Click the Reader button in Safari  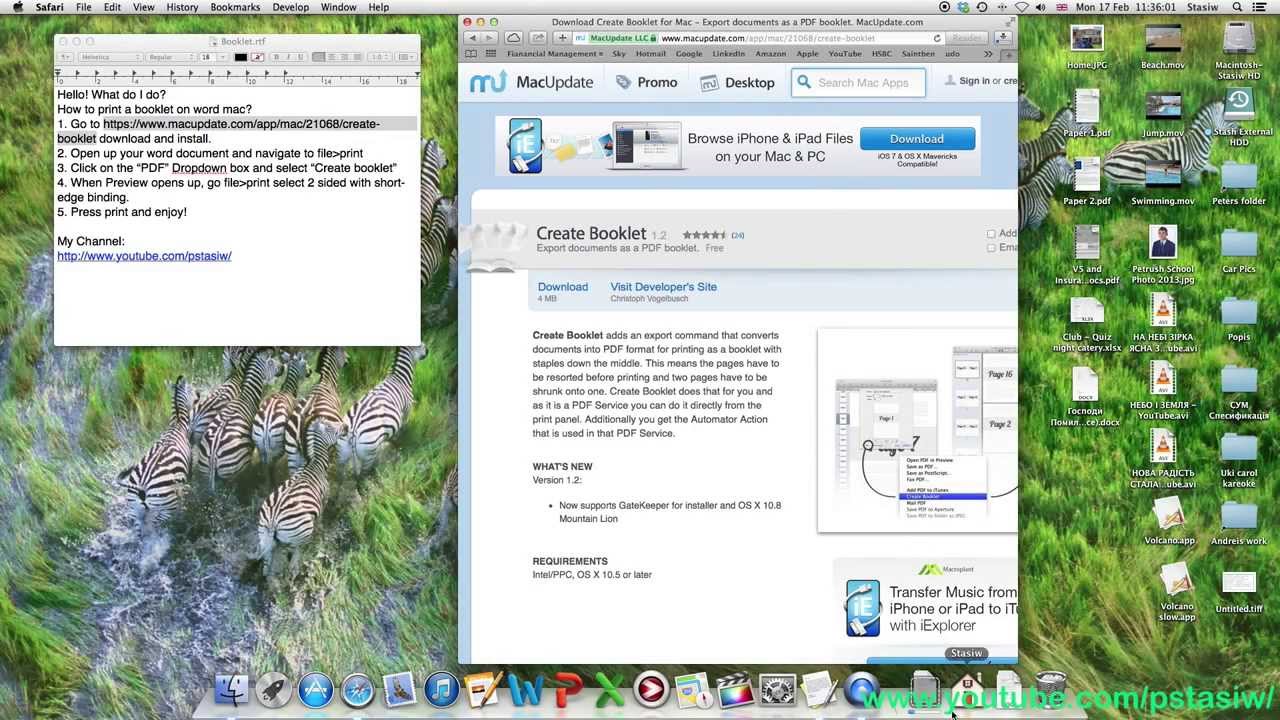(967, 38)
